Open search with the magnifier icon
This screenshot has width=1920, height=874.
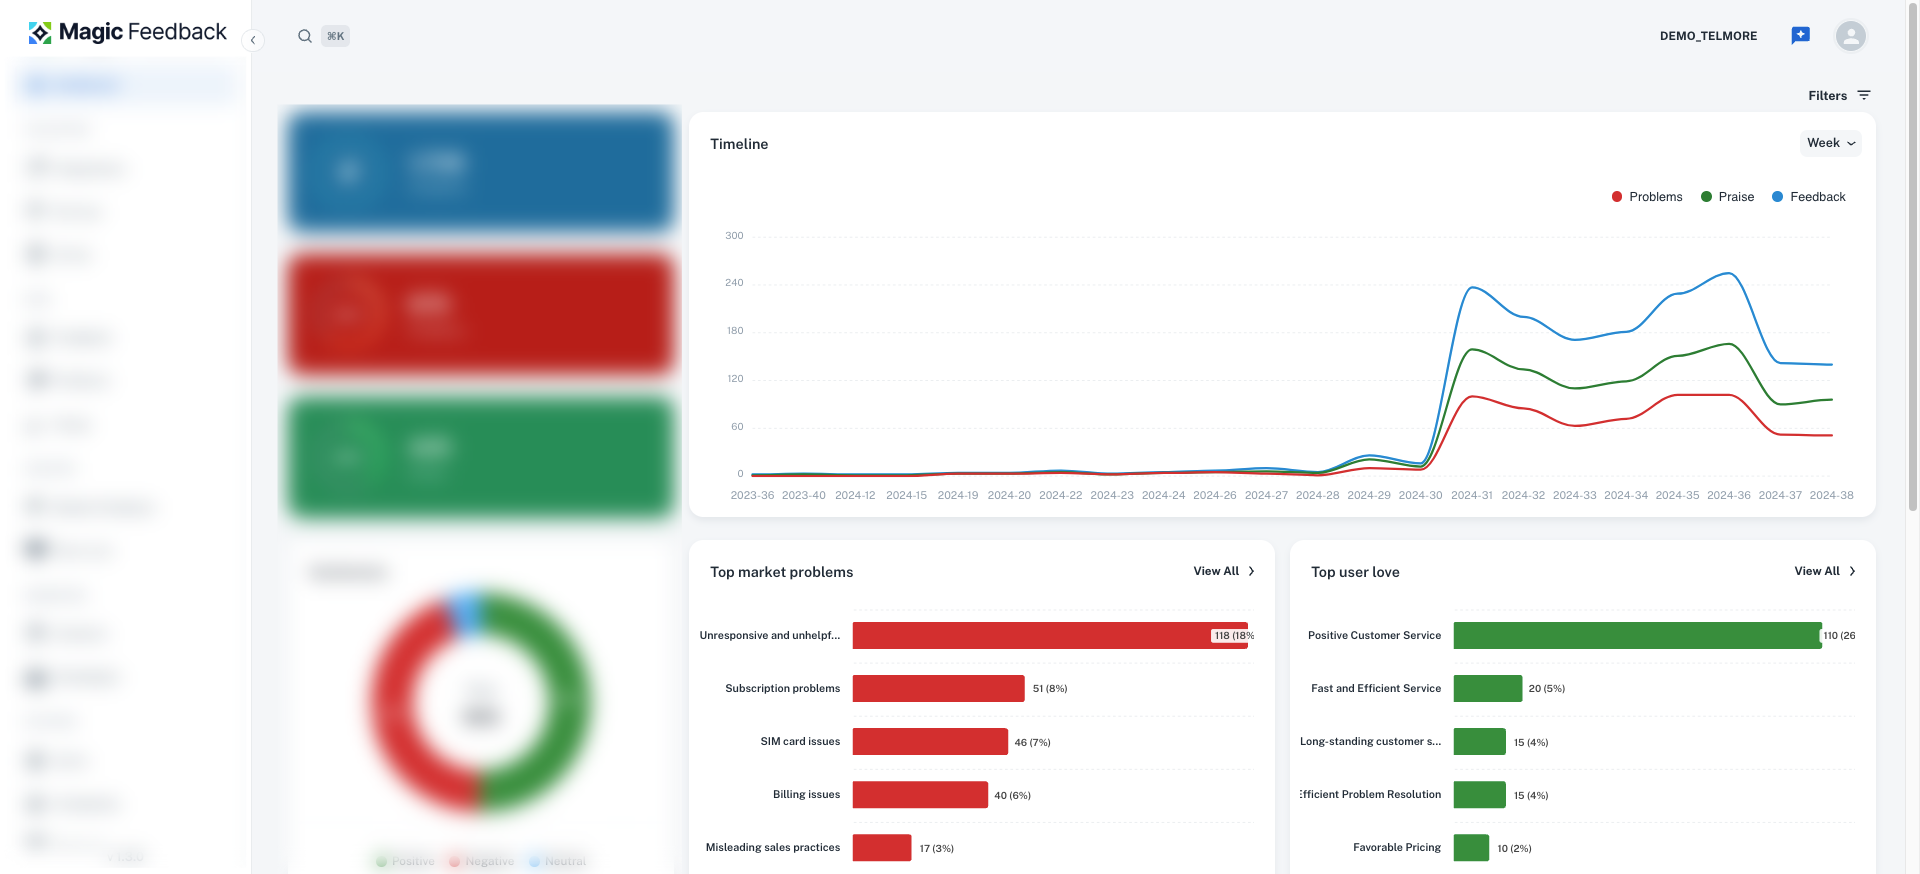[305, 36]
